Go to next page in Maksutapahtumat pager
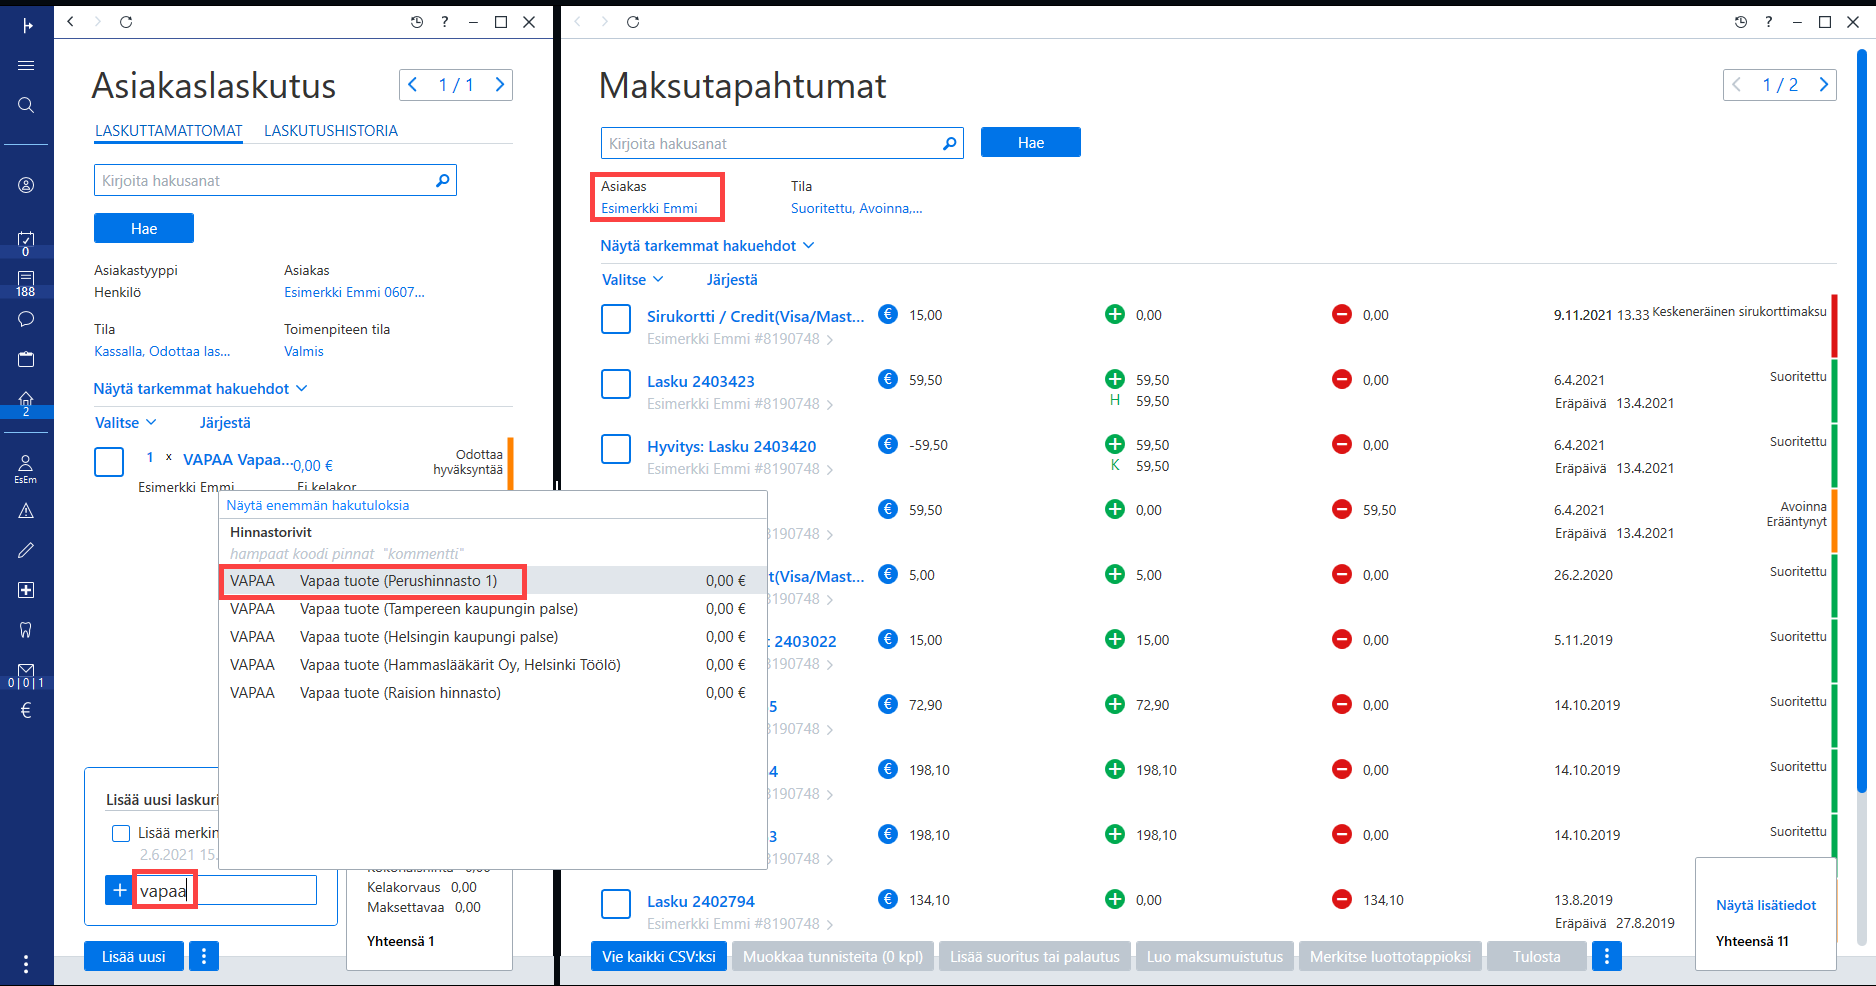Viewport: 1876px width, 986px height. [1824, 85]
